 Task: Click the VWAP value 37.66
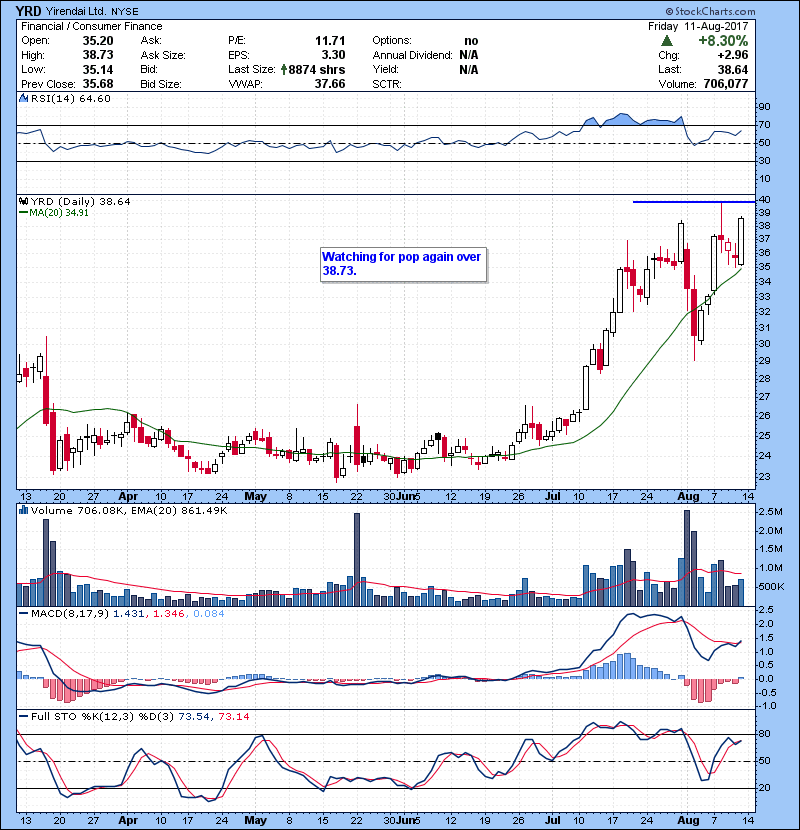[x=330, y=84]
